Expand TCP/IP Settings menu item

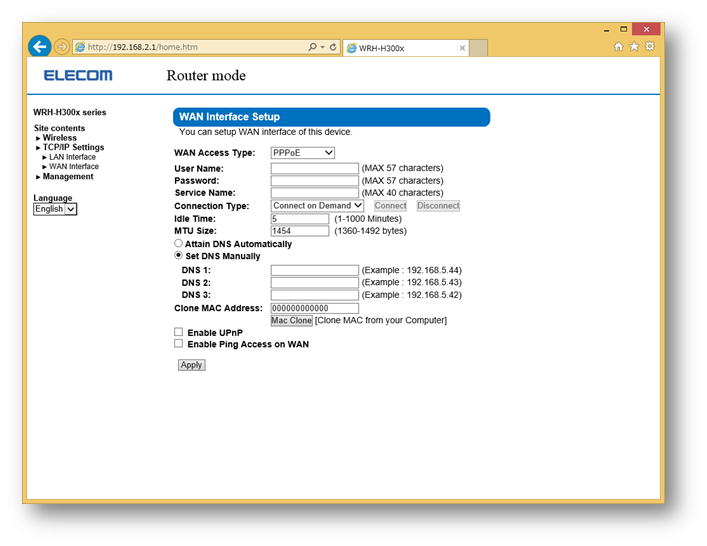(73, 147)
